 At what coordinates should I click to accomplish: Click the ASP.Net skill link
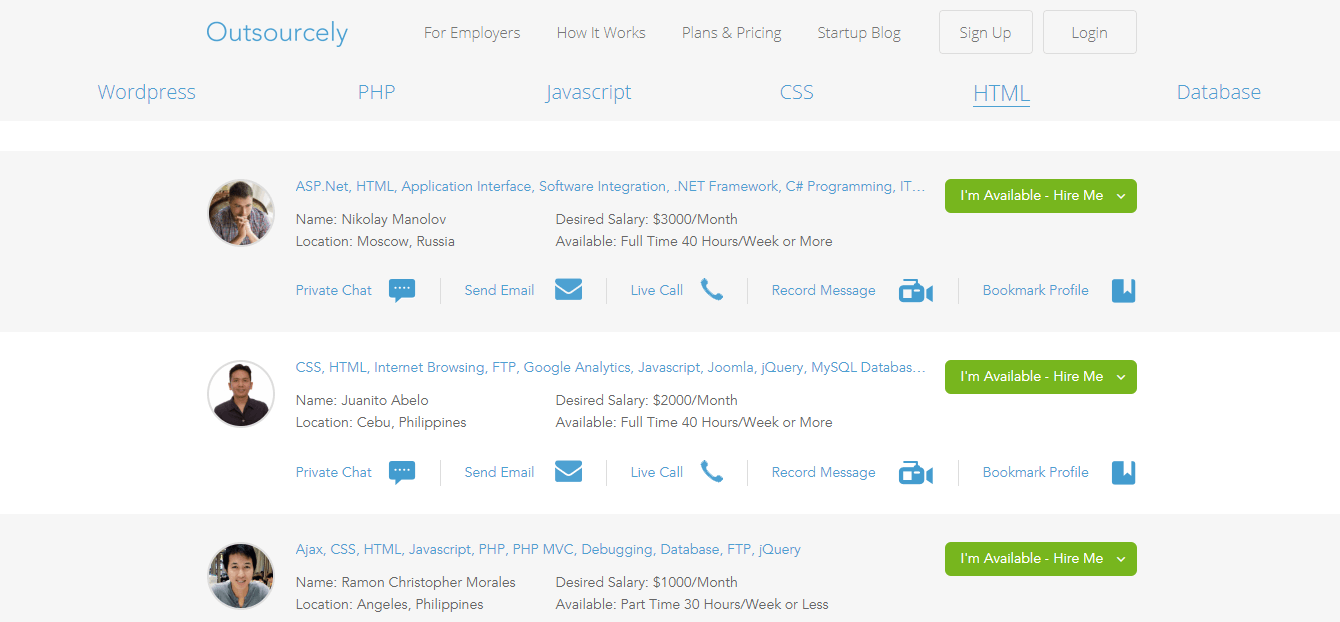320,186
